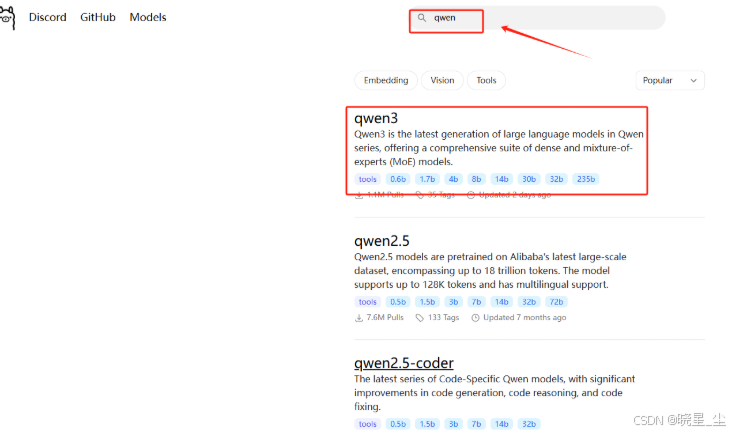Select the 7b tag under qwen2.5
The width and height of the screenshot is (737, 433).
coord(476,302)
